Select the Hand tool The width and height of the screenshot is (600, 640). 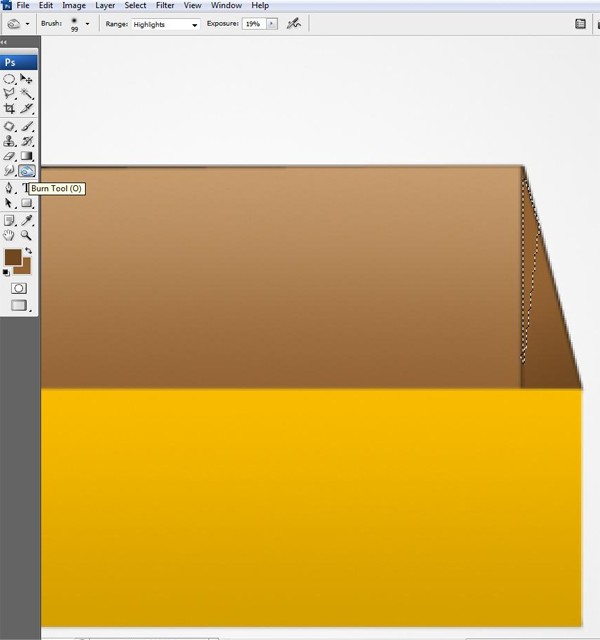coord(9,236)
